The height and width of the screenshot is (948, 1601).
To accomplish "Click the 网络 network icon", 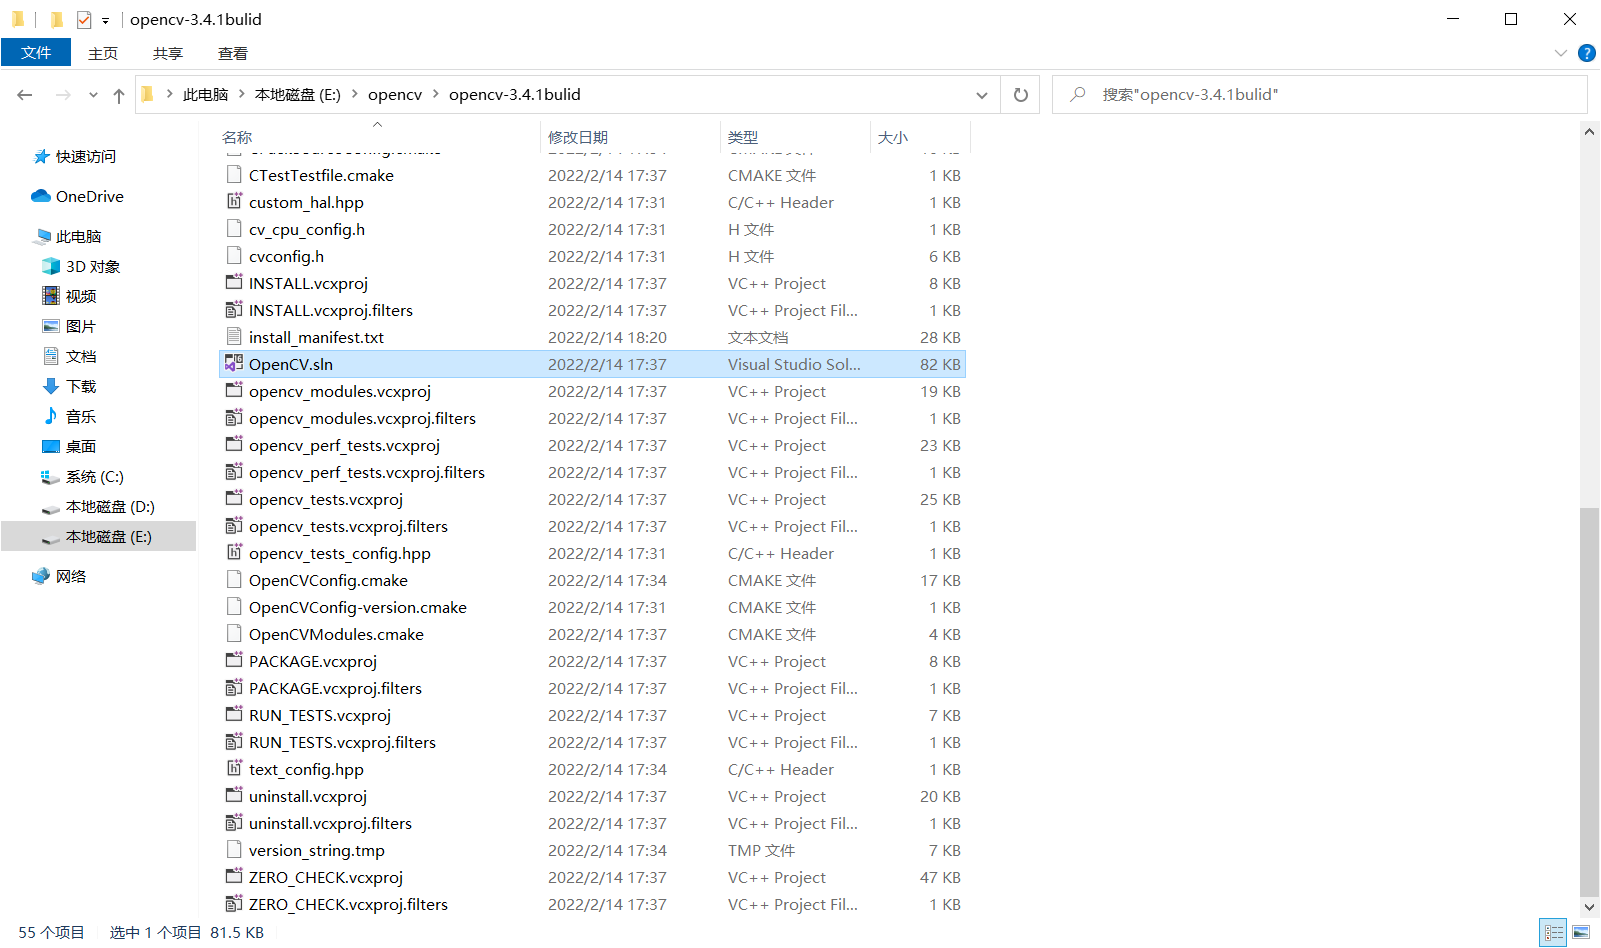I will (41, 576).
